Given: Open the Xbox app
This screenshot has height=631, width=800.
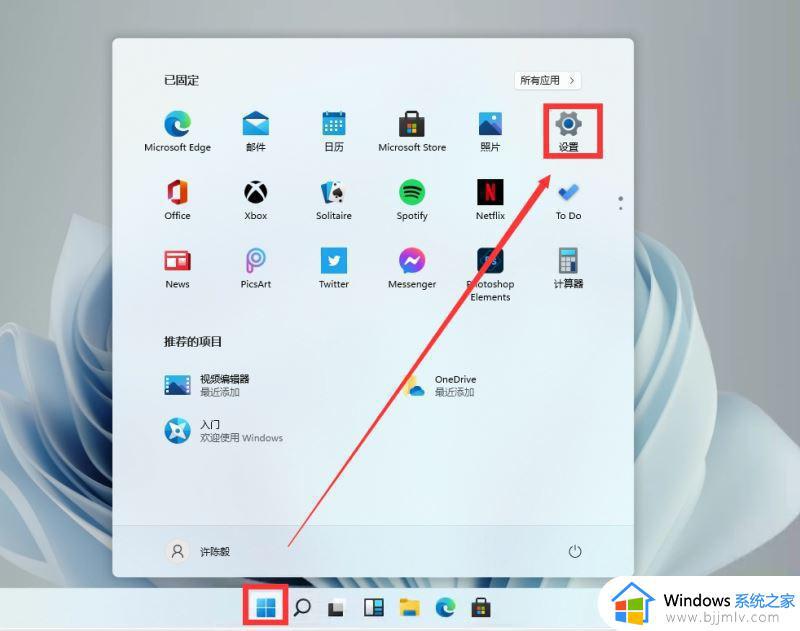Looking at the screenshot, I should tap(256, 199).
